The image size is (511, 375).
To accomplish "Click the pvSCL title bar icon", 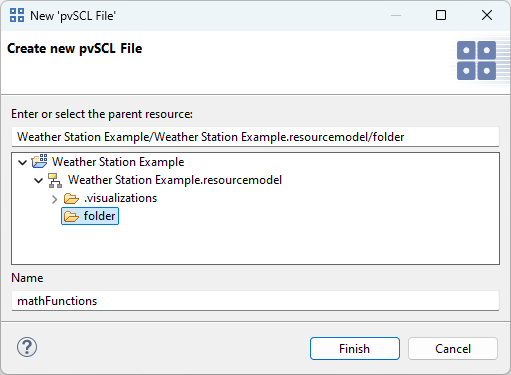I will pyautogui.click(x=17, y=15).
